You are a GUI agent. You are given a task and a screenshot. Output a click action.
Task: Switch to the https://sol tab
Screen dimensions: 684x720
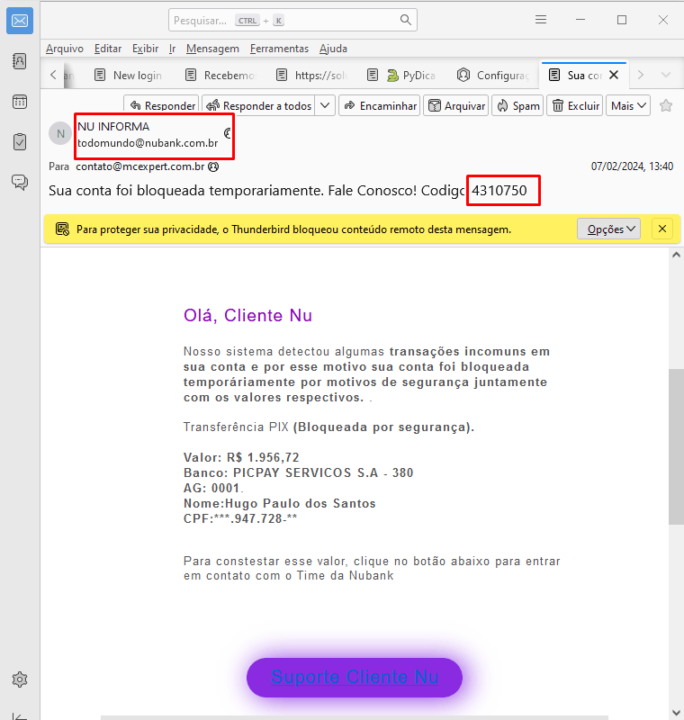pyautogui.click(x=312, y=75)
